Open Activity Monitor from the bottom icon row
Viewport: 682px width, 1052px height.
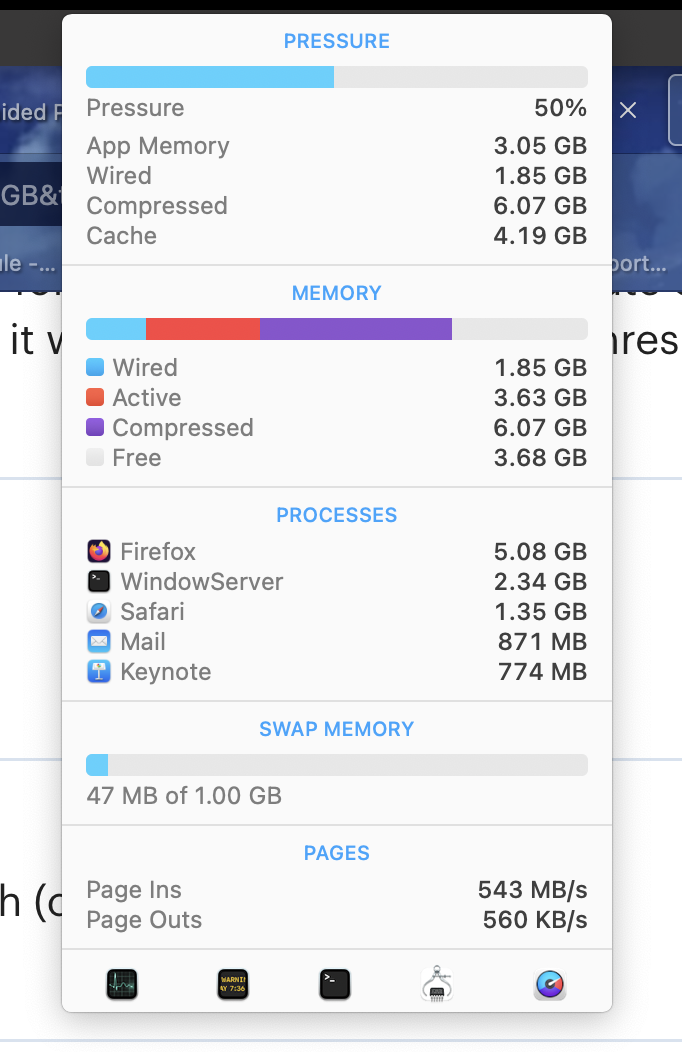pos(122,985)
